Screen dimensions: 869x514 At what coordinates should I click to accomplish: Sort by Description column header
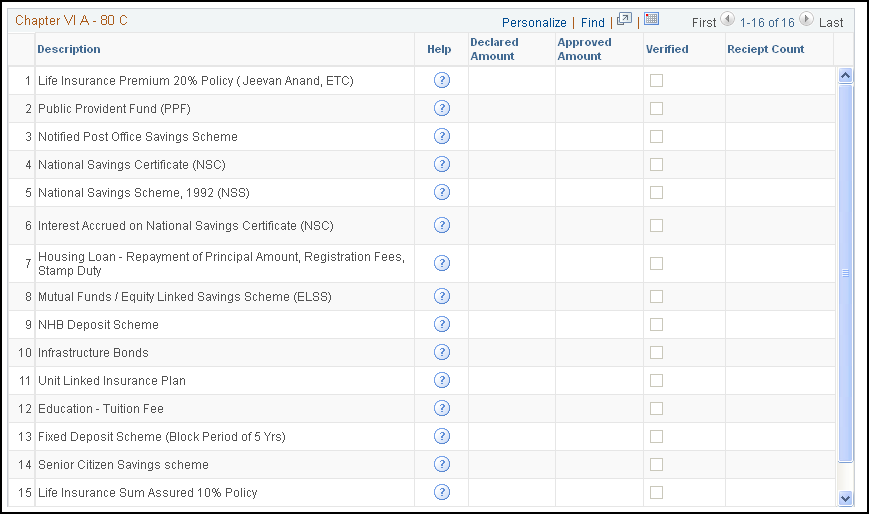click(x=69, y=49)
